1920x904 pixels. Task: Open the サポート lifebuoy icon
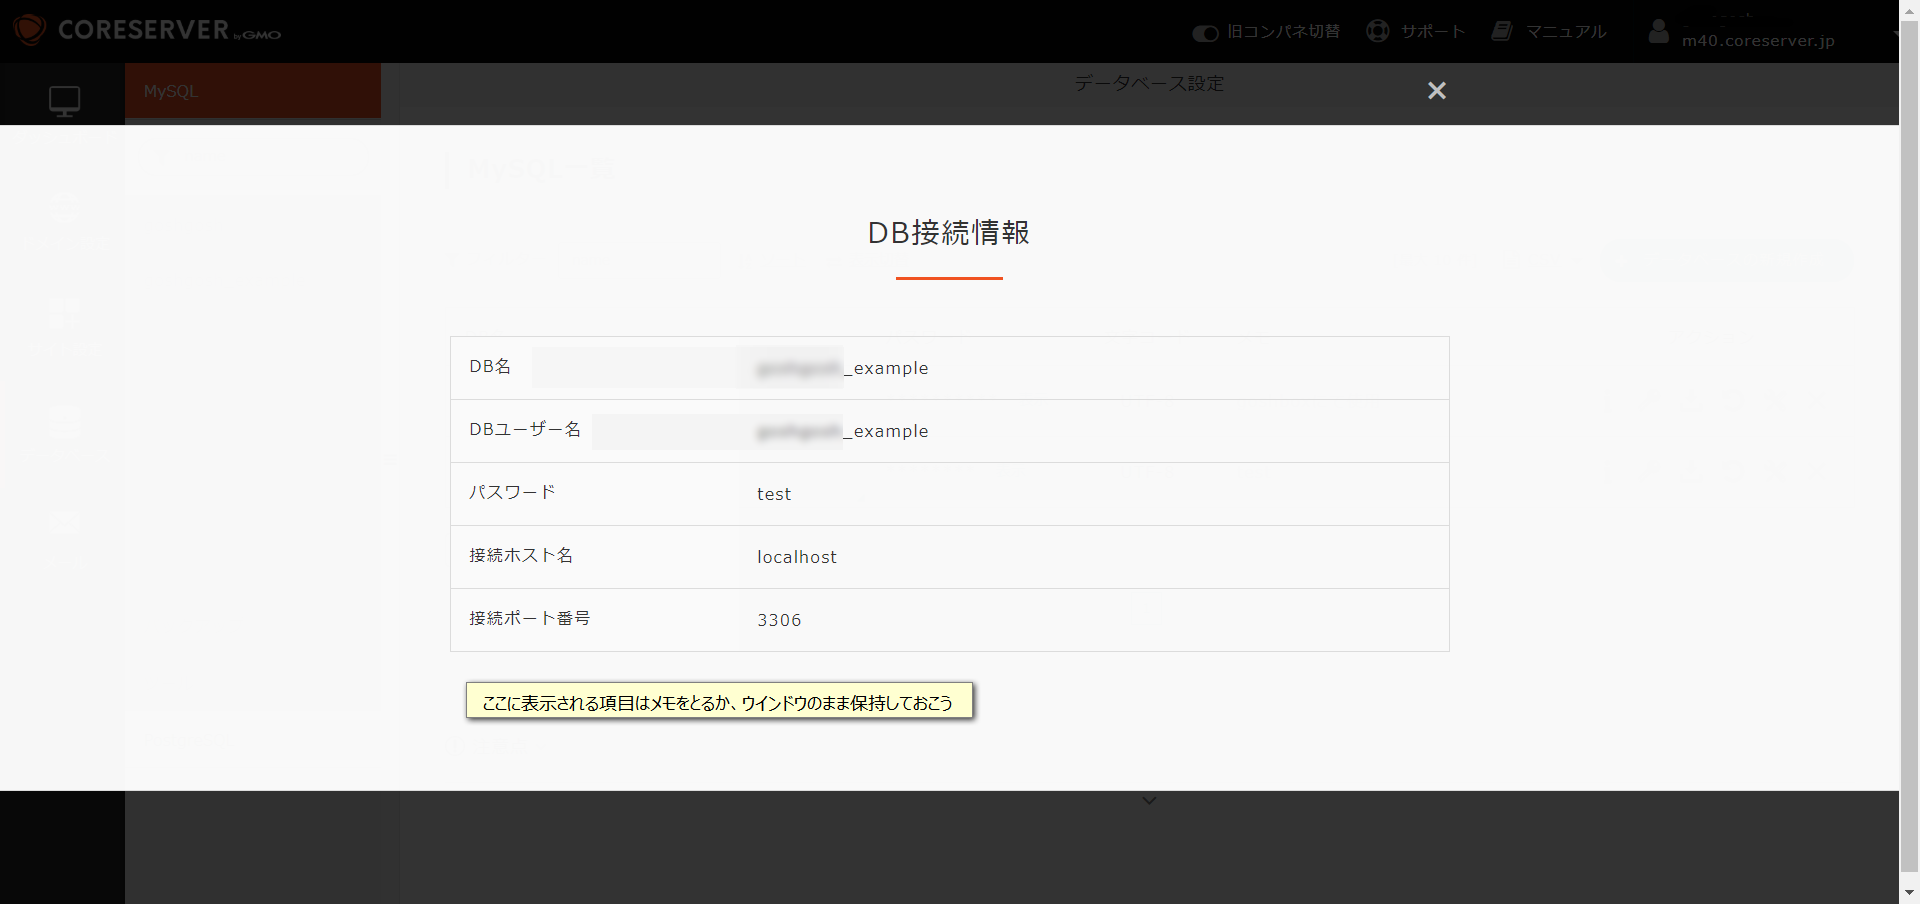tap(1378, 31)
